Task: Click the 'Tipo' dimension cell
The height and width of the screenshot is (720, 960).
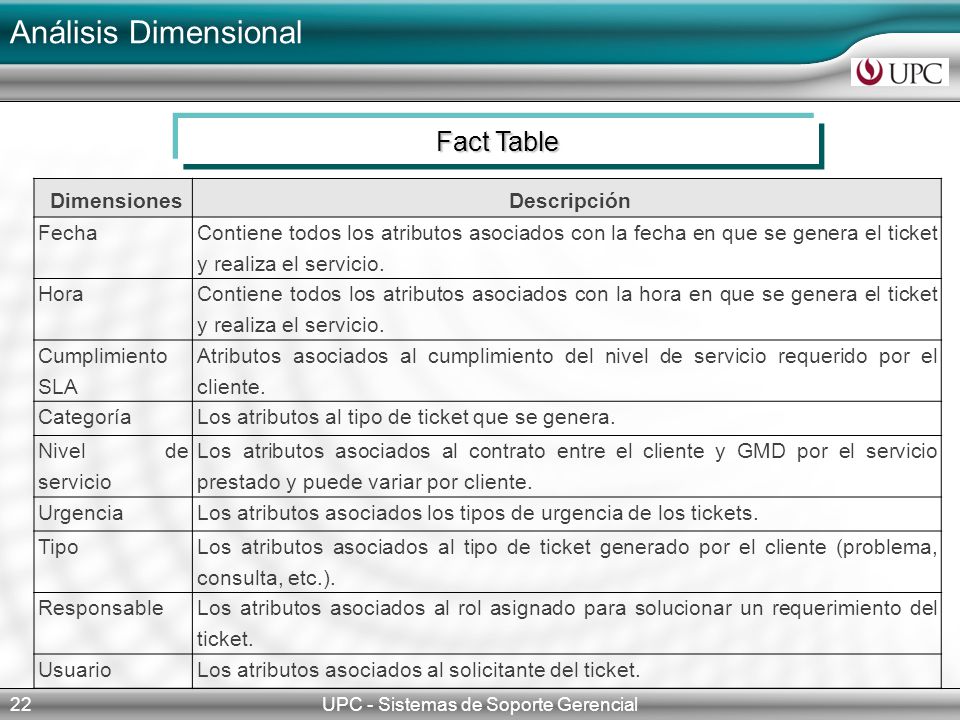Action: [113, 561]
